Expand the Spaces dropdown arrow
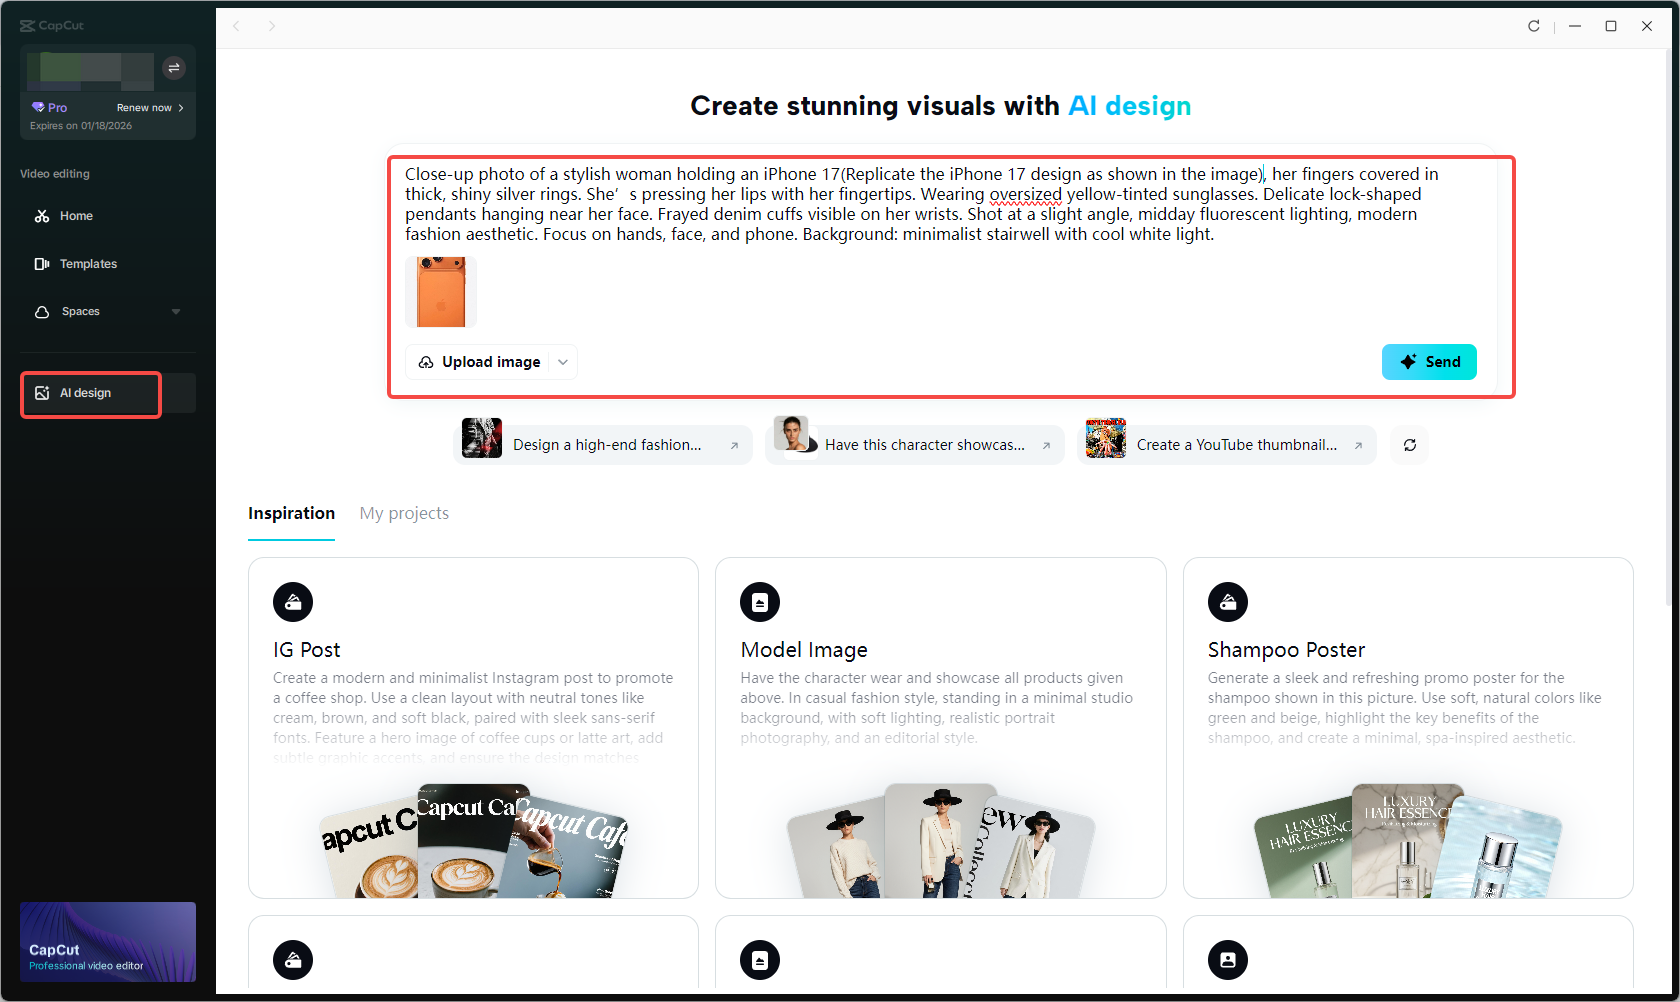 point(176,311)
